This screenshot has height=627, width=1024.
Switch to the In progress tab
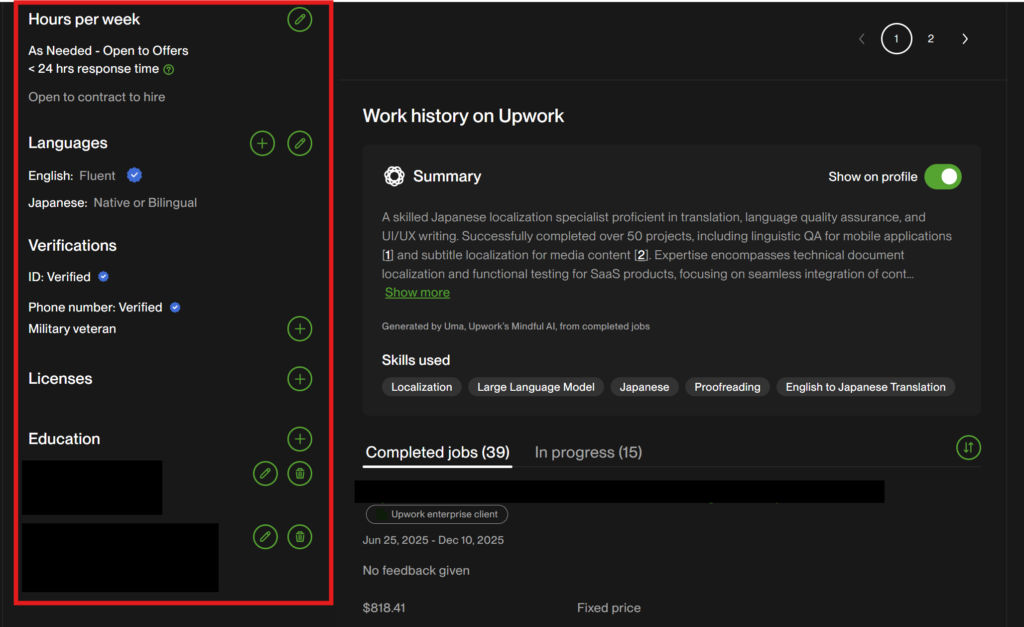[x=588, y=452]
